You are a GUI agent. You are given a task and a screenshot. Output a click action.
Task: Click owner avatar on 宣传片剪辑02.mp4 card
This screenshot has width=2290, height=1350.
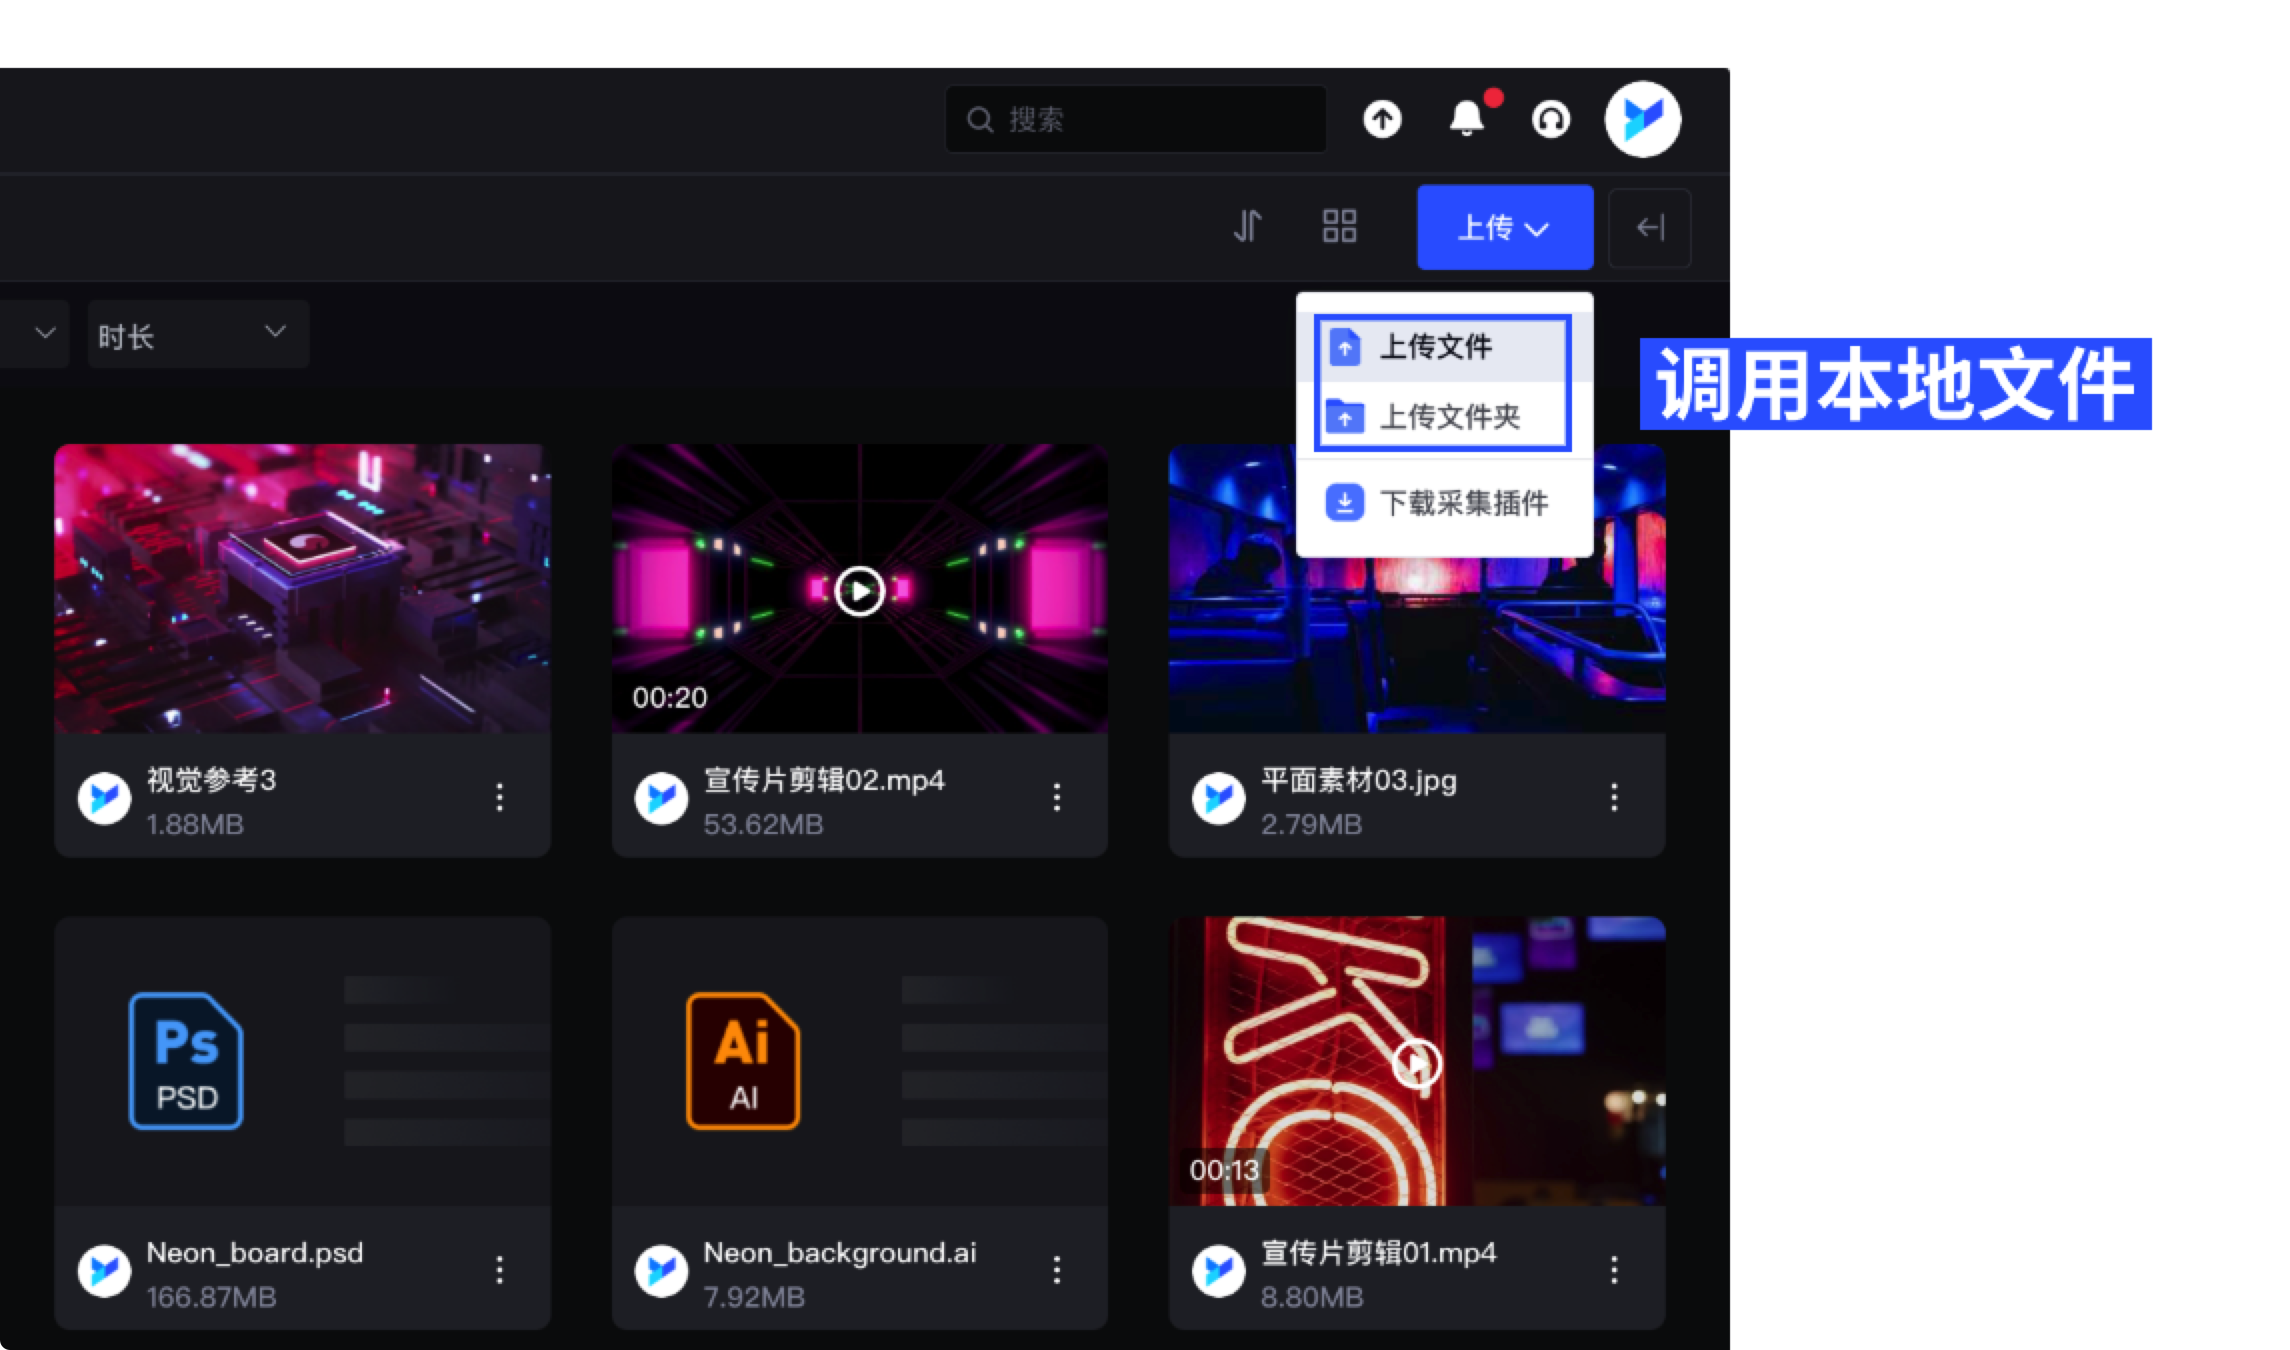(661, 798)
